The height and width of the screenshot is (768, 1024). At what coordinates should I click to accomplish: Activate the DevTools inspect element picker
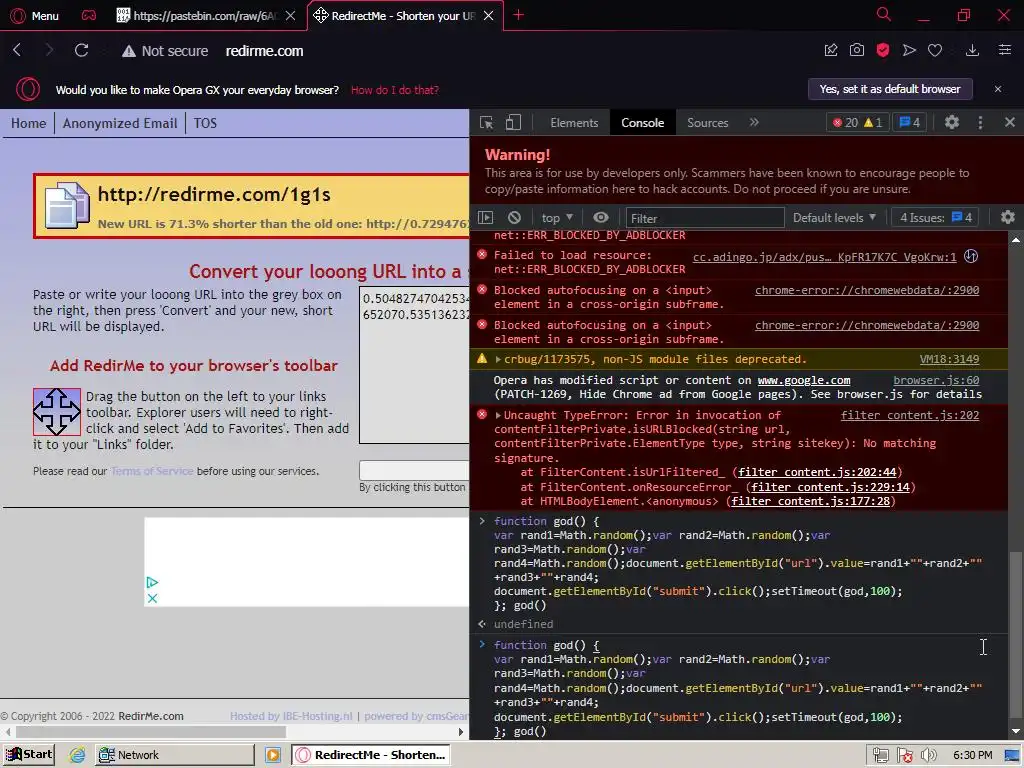pos(487,123)
